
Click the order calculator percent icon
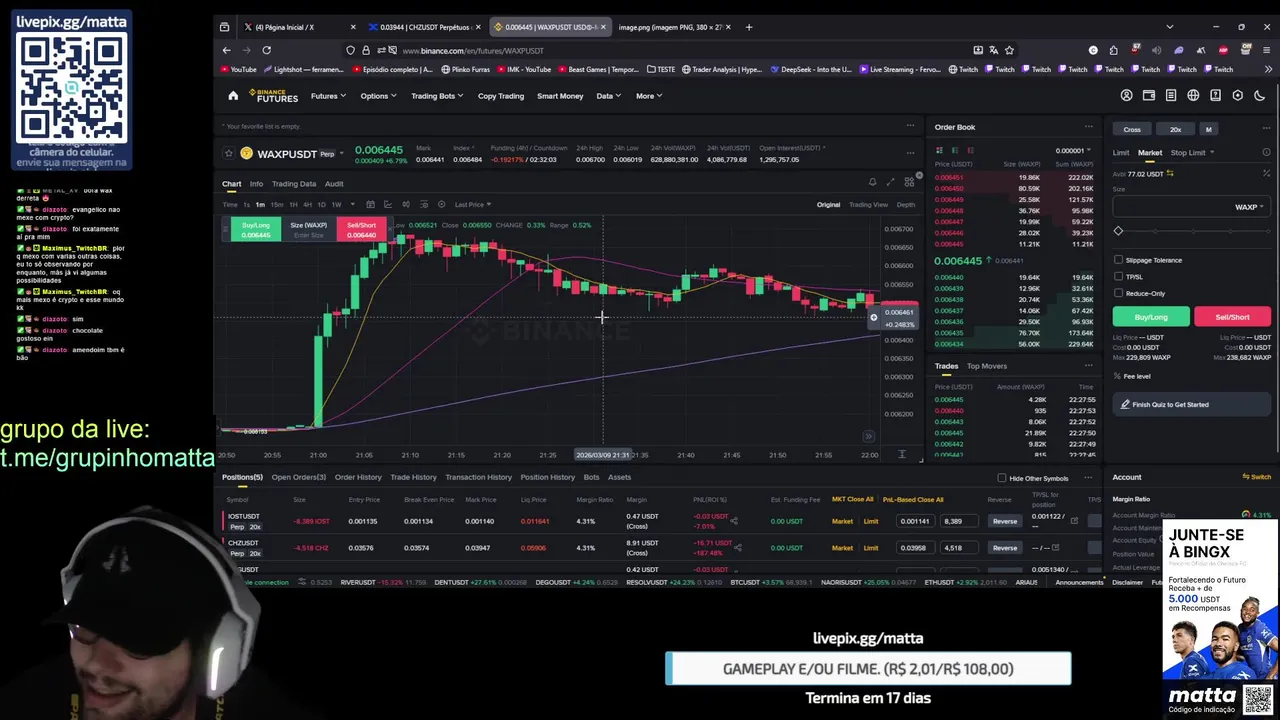coord(1266,173)
